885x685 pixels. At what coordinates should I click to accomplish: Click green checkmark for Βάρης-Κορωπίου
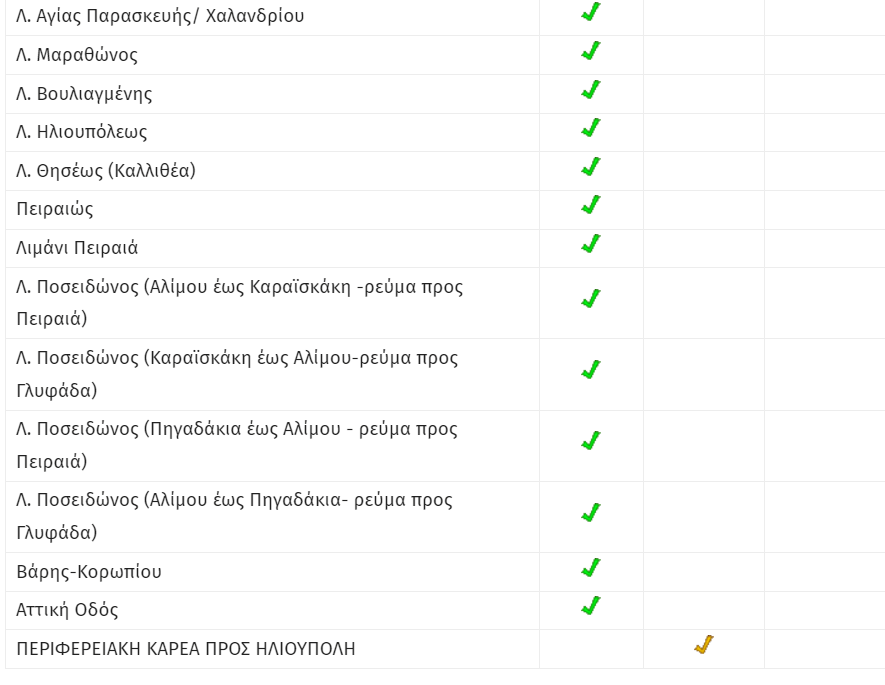tap(591, 568)
